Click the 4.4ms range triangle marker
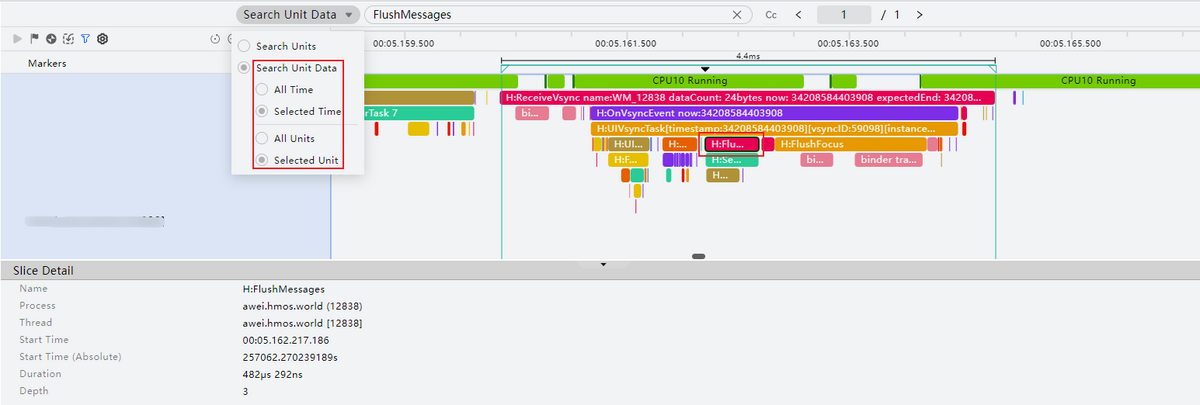 705,69
